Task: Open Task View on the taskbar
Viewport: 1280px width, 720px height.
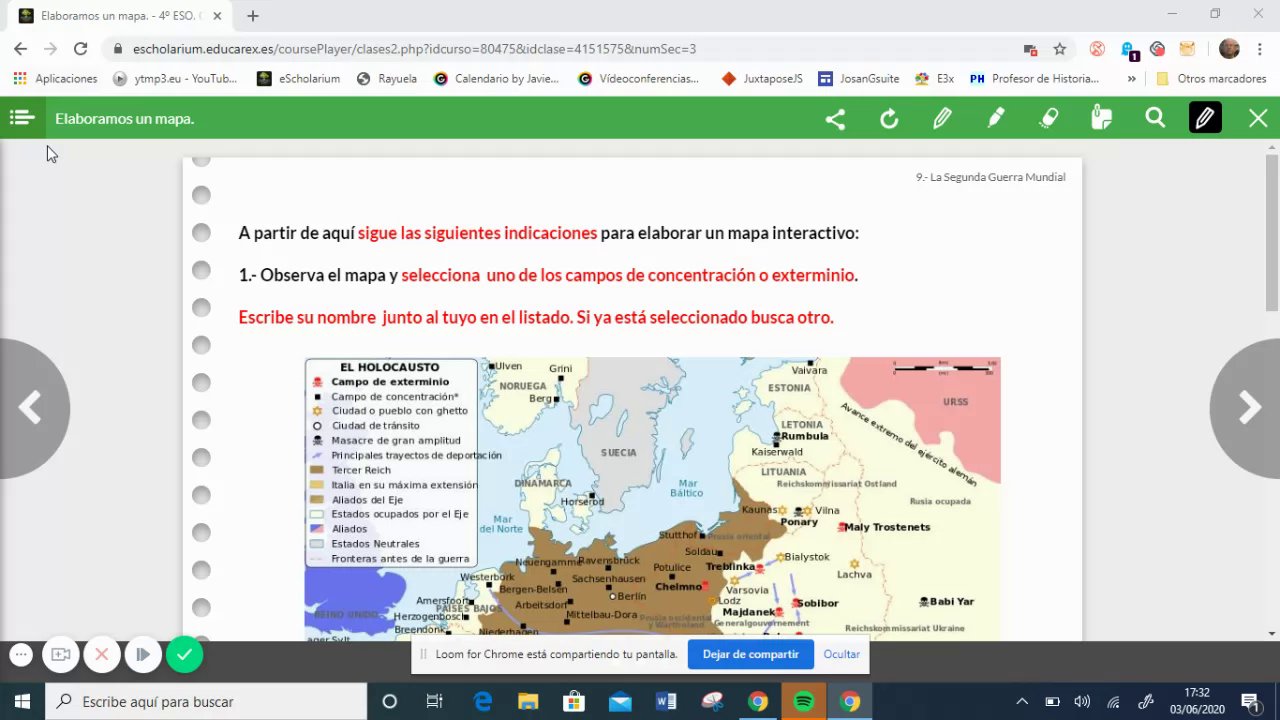Action: point(434,701)
